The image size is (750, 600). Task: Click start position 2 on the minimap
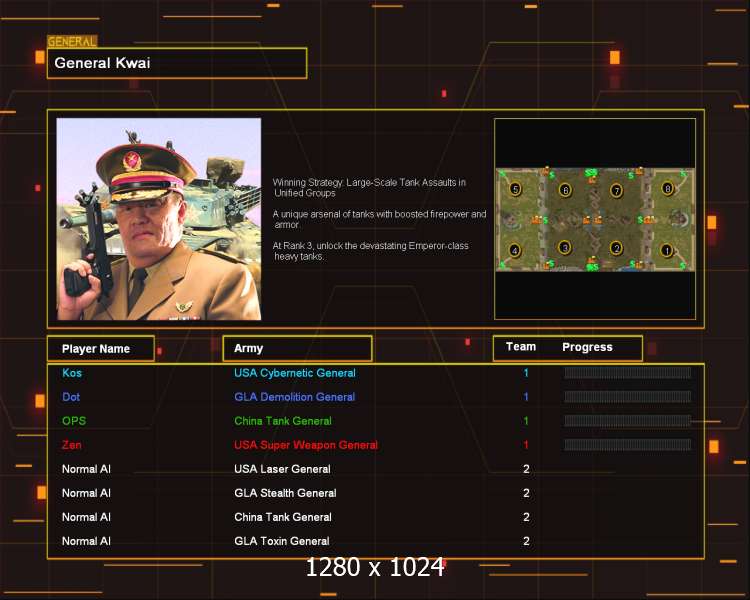pyautogui.click(x=616, y=248)
